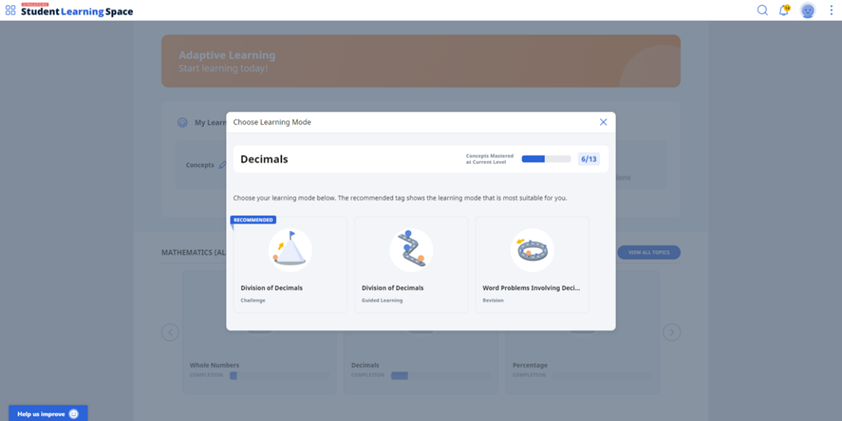Screen dimensions: 842x421
Task: Select the circular track Revision icon
Action: click(532, 250)
